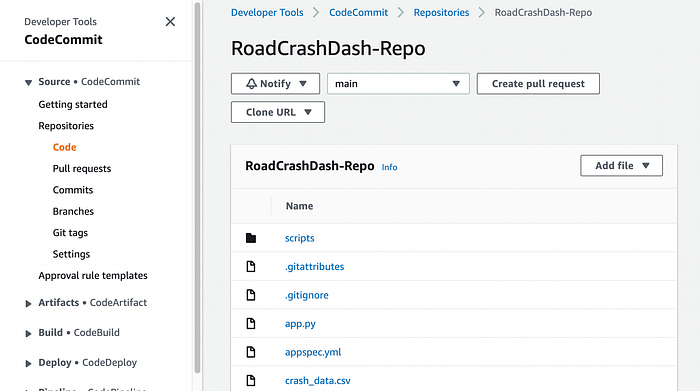Click the file icon beside .gitignore
The image size is (700, 391).
point(251,295)
